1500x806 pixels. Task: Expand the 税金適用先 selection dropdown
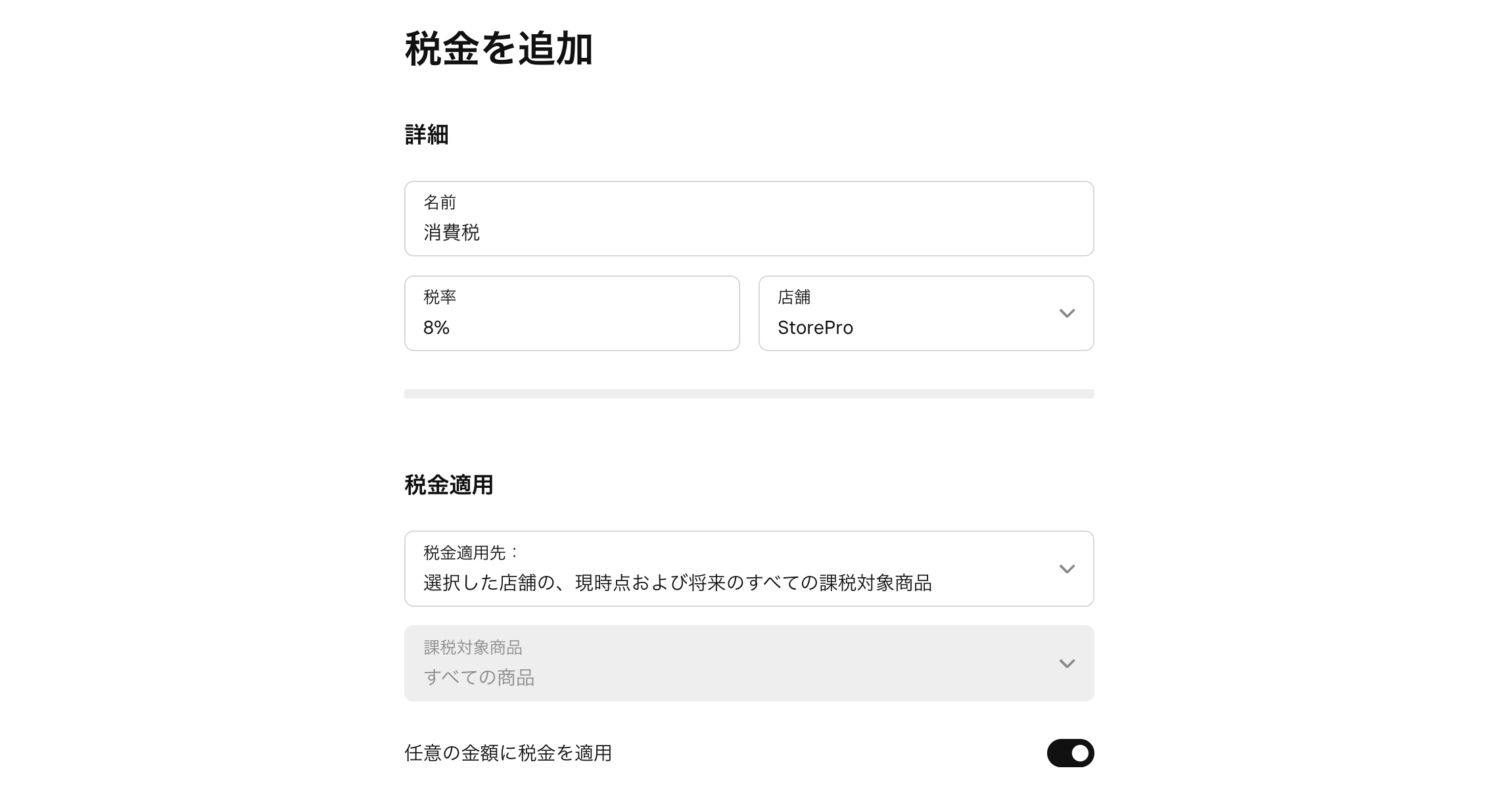click(748, 568)
